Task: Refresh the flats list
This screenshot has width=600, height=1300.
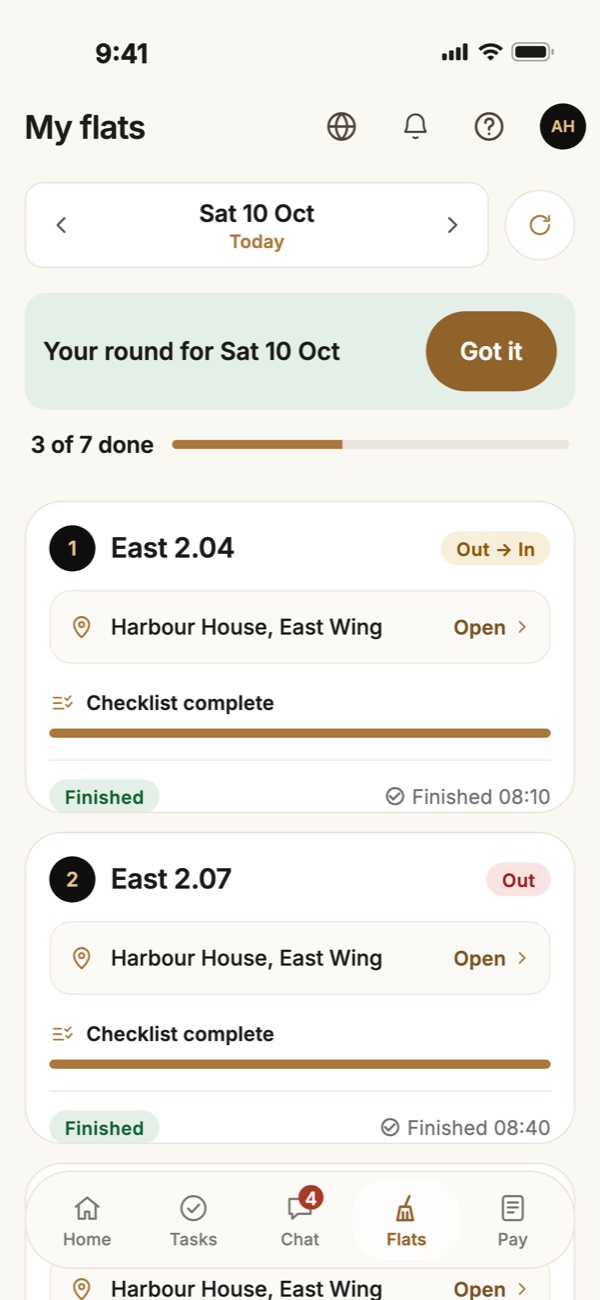Action: point(540,225)
